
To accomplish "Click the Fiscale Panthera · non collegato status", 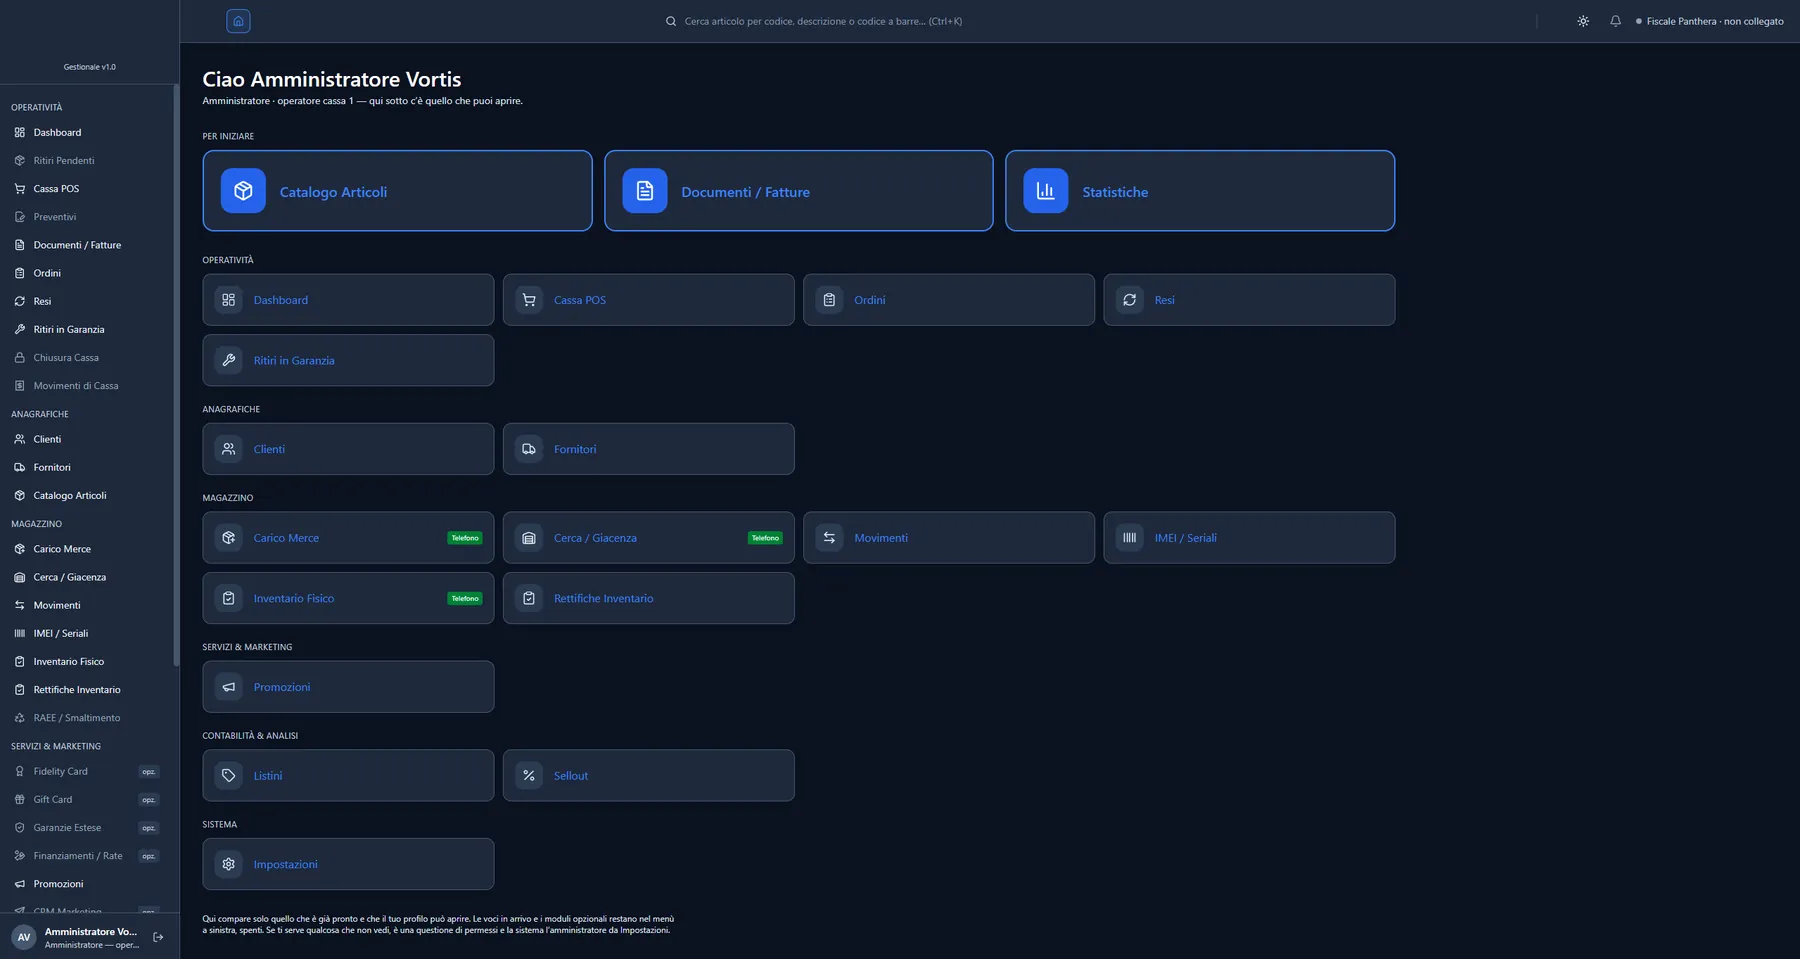I will tap(1709, 21).
